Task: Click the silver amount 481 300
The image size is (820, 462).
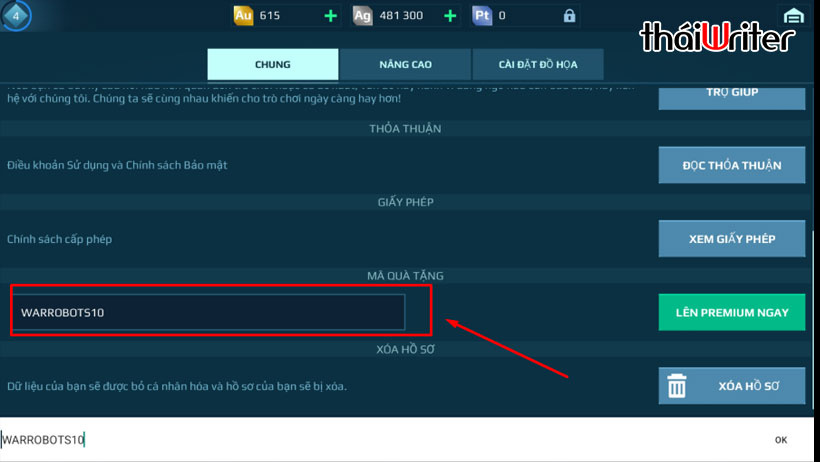Action: click(401, 16)
